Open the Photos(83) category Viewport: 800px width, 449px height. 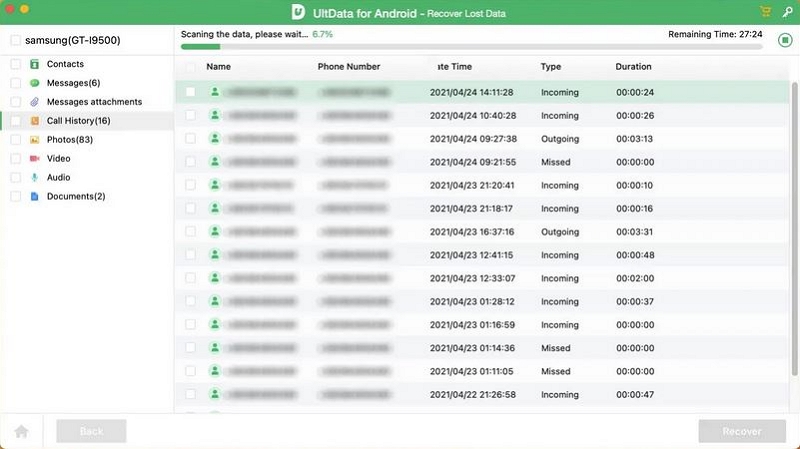[70, 140]
